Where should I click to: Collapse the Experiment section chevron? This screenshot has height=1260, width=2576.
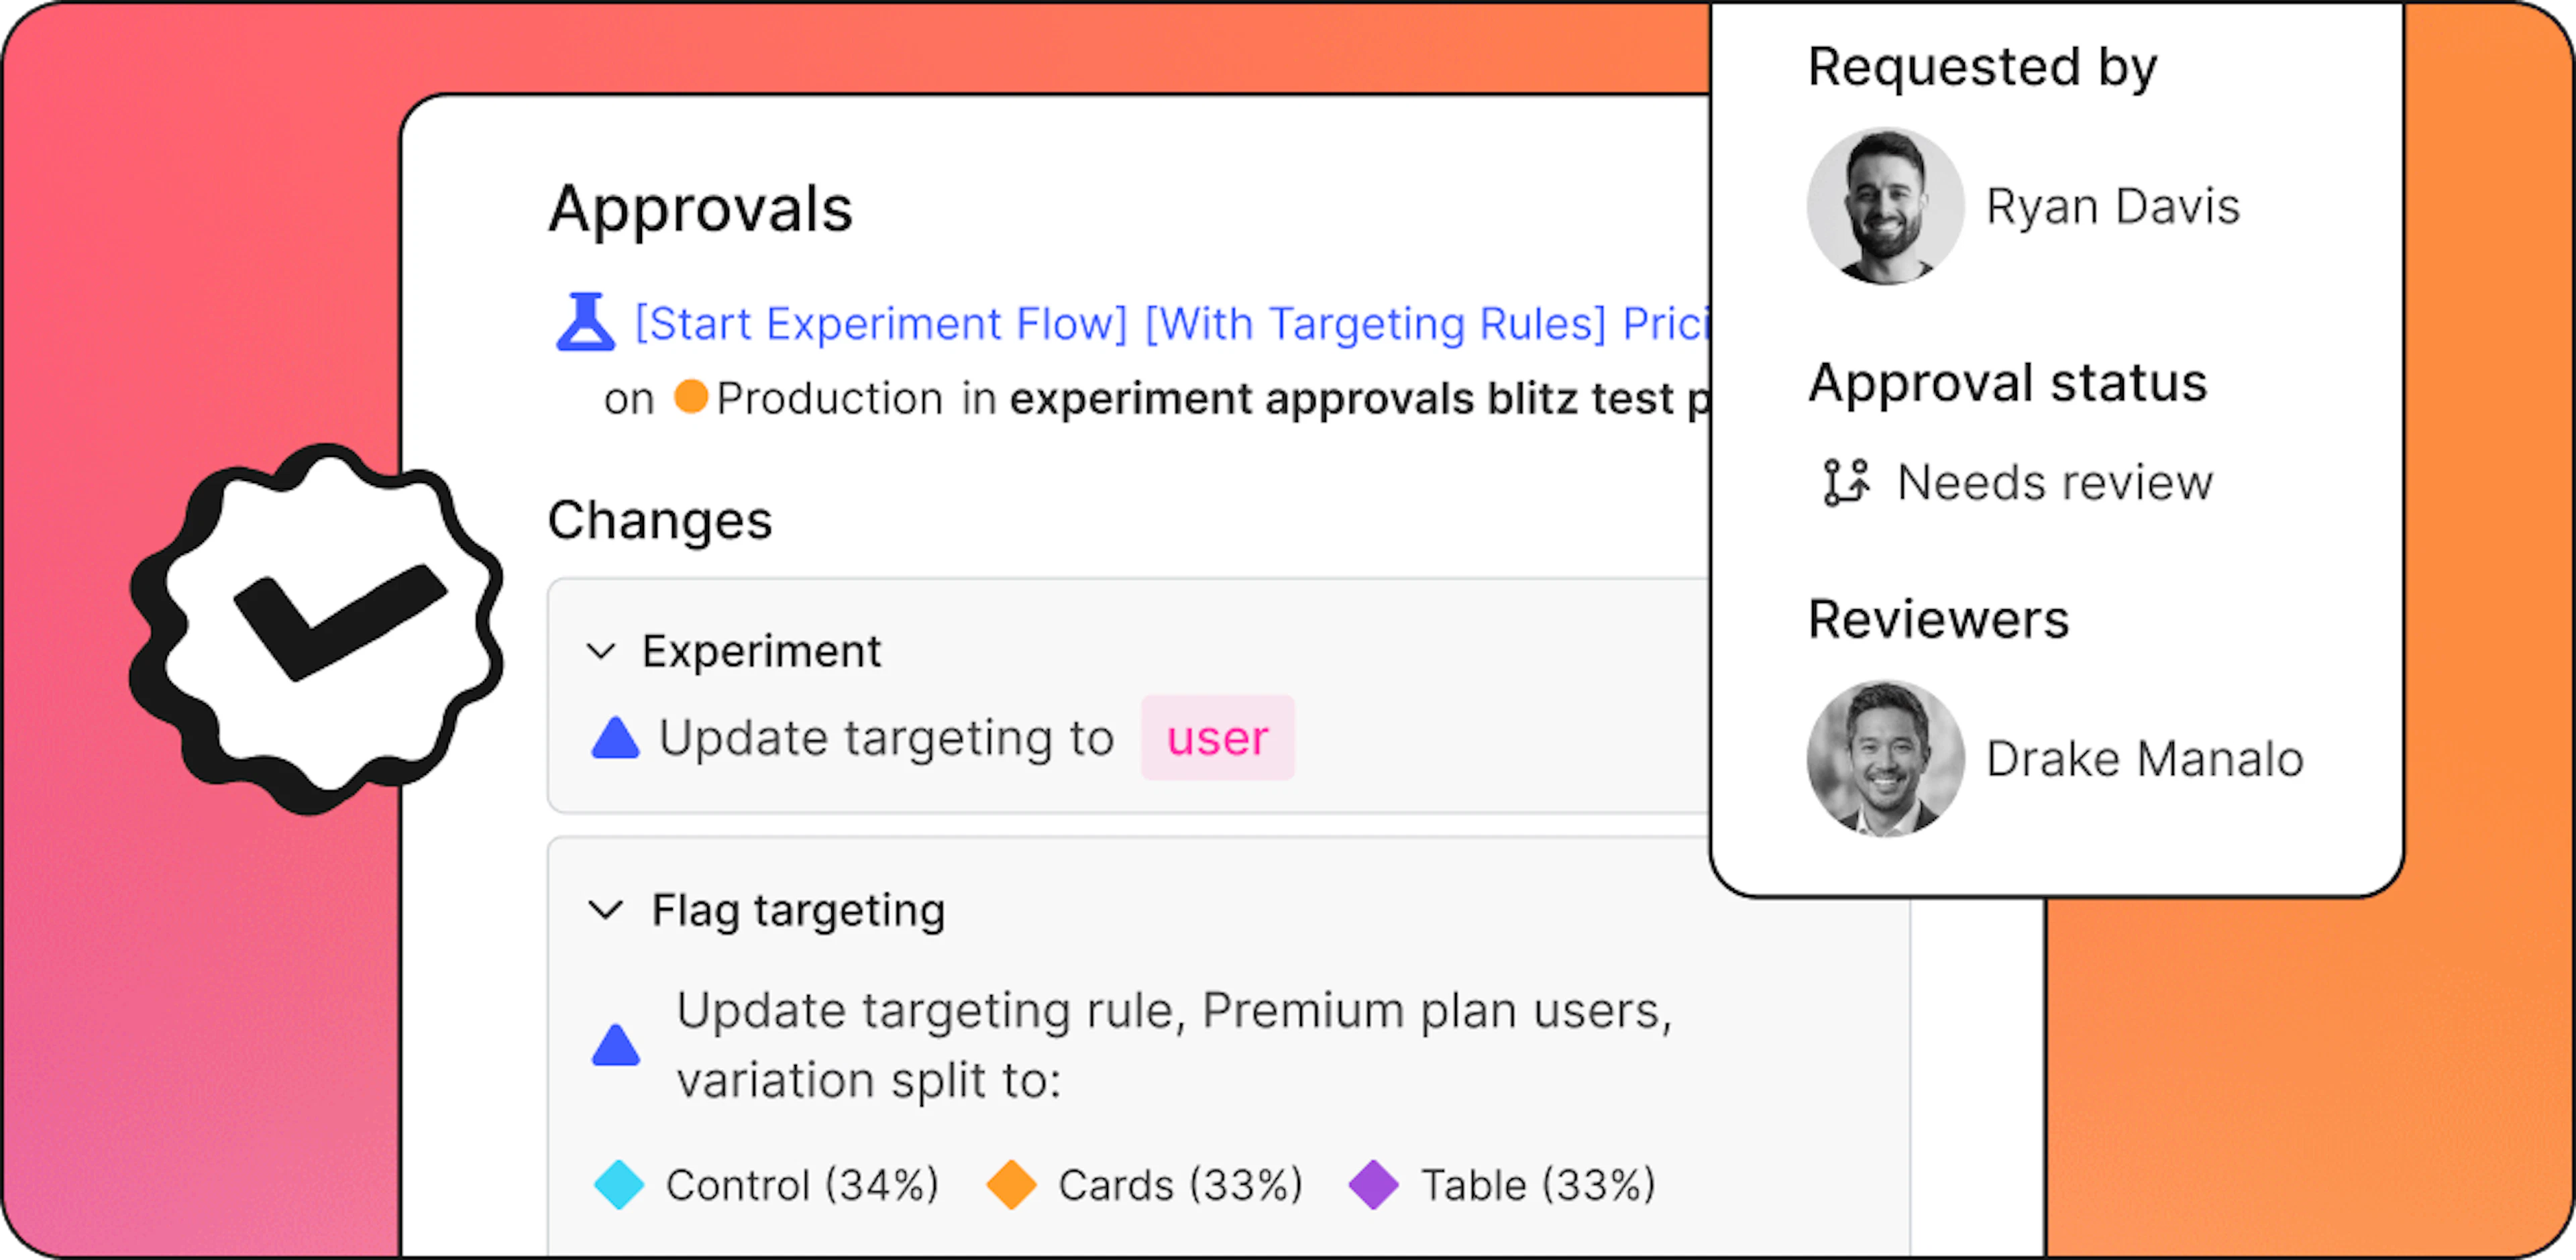coord(600,652)
